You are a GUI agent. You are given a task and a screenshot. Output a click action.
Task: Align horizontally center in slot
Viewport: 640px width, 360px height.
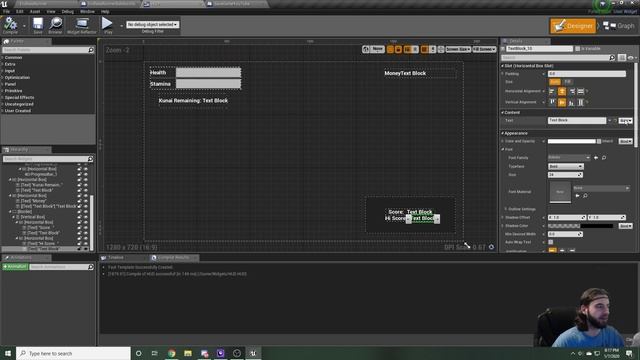(562, 91)
